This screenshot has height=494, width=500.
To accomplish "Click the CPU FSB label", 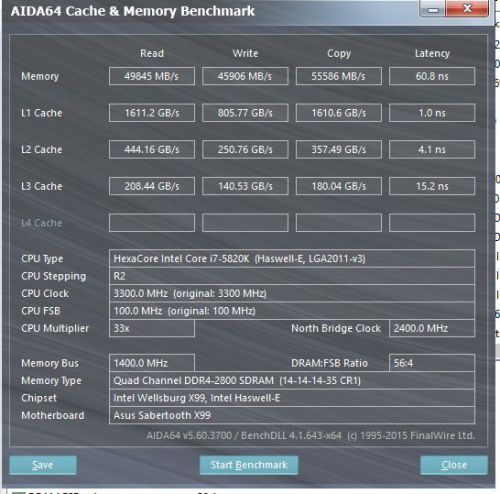I will coord(41,311).
